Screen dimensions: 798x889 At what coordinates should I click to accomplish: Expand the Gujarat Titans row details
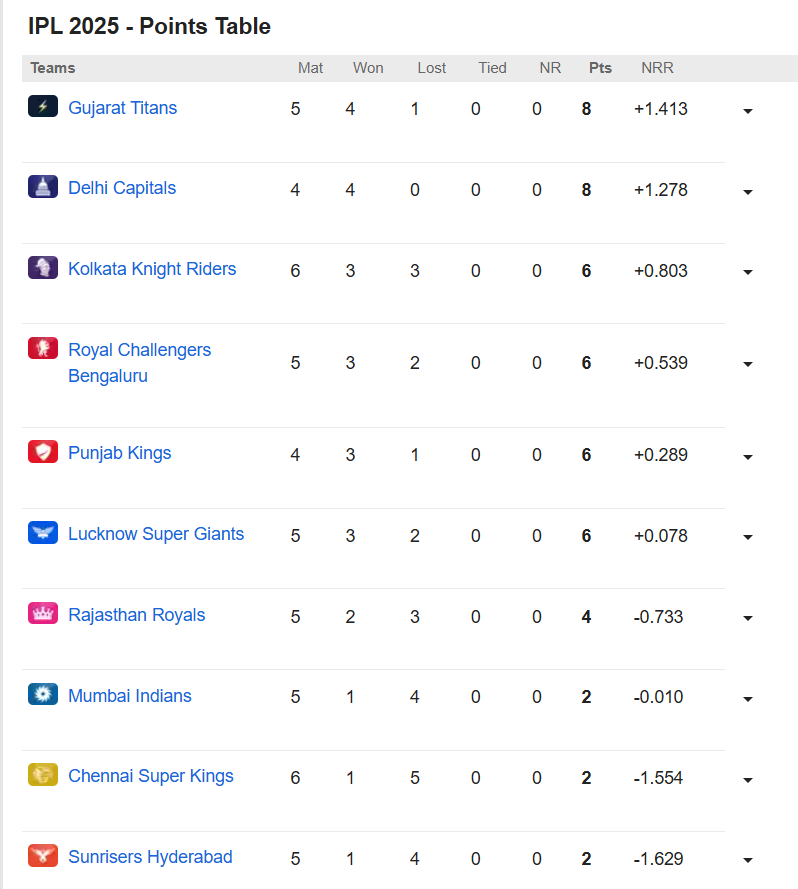748,111
